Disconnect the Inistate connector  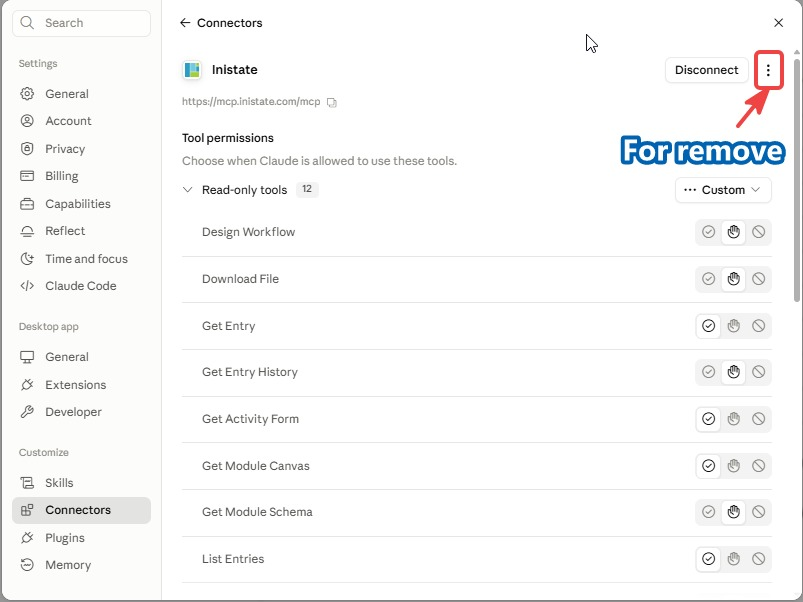pyautogui.click(x=706, y=70)
